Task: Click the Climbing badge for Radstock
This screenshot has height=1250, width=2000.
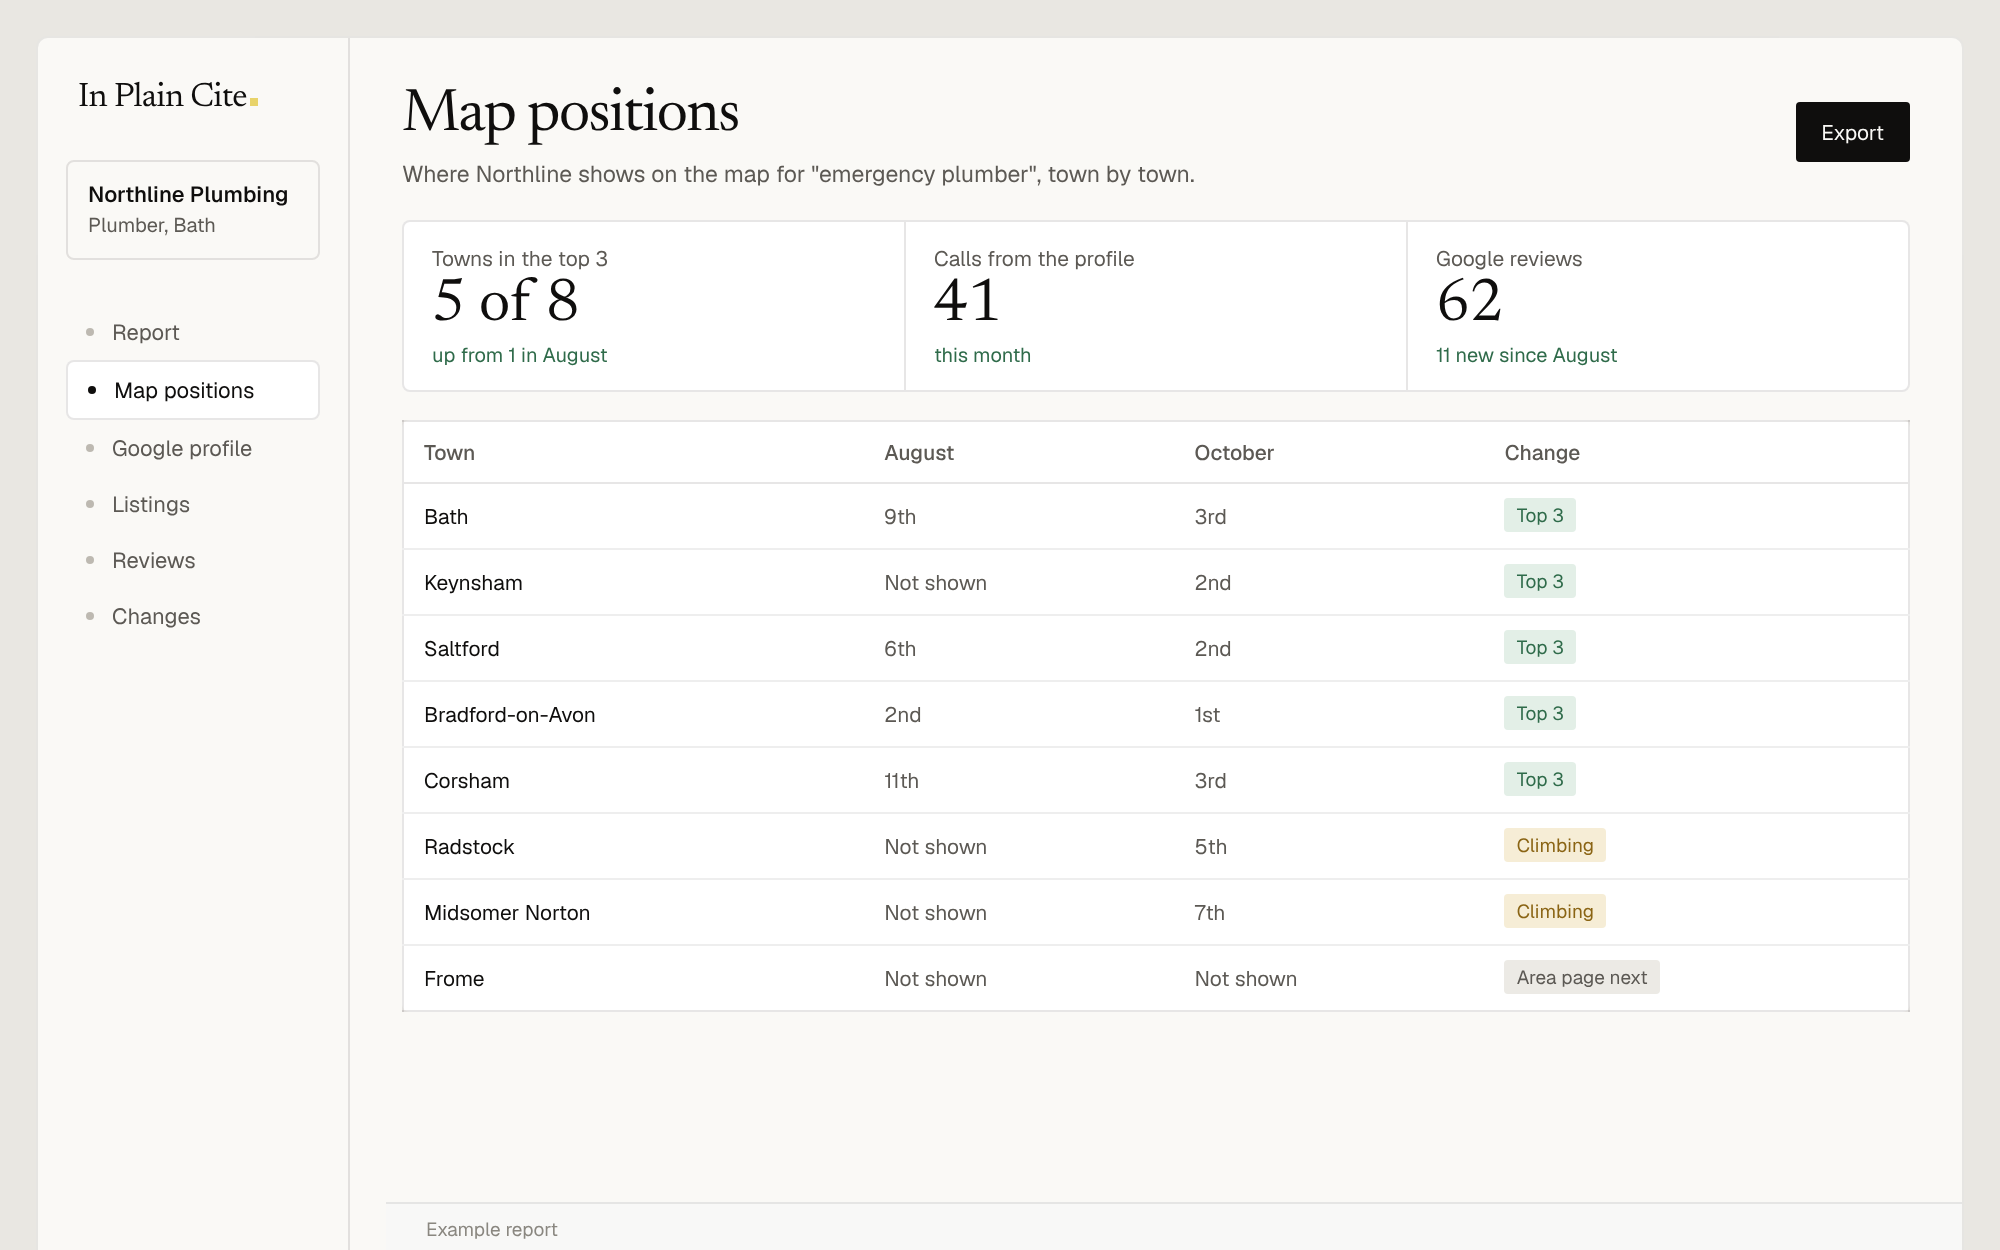Action: click(x=1554, y=845)
